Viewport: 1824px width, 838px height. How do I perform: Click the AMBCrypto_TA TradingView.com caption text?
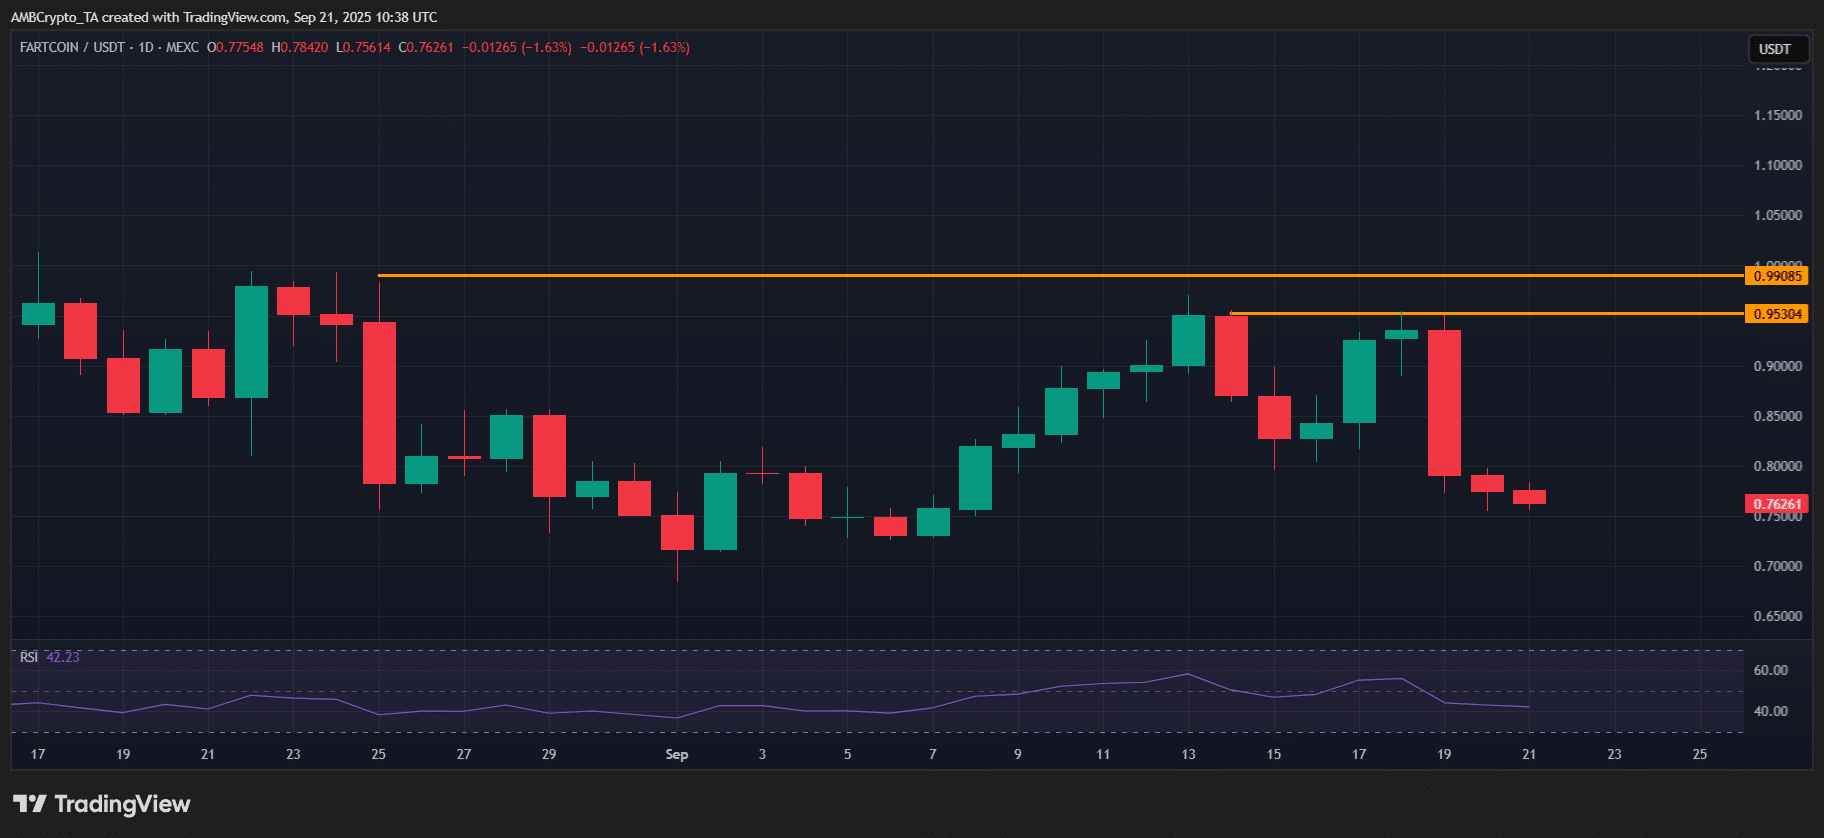[224, 17]
